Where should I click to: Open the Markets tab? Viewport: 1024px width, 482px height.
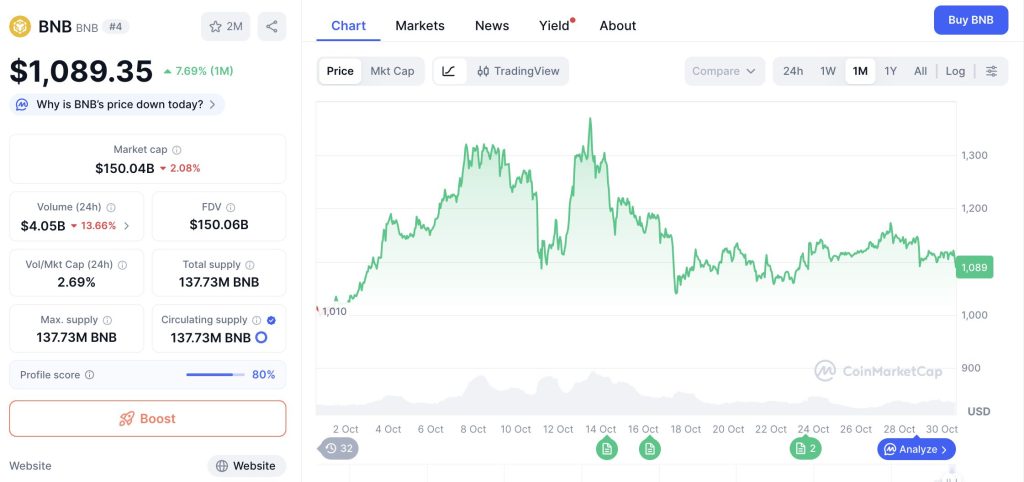[420, 25]
